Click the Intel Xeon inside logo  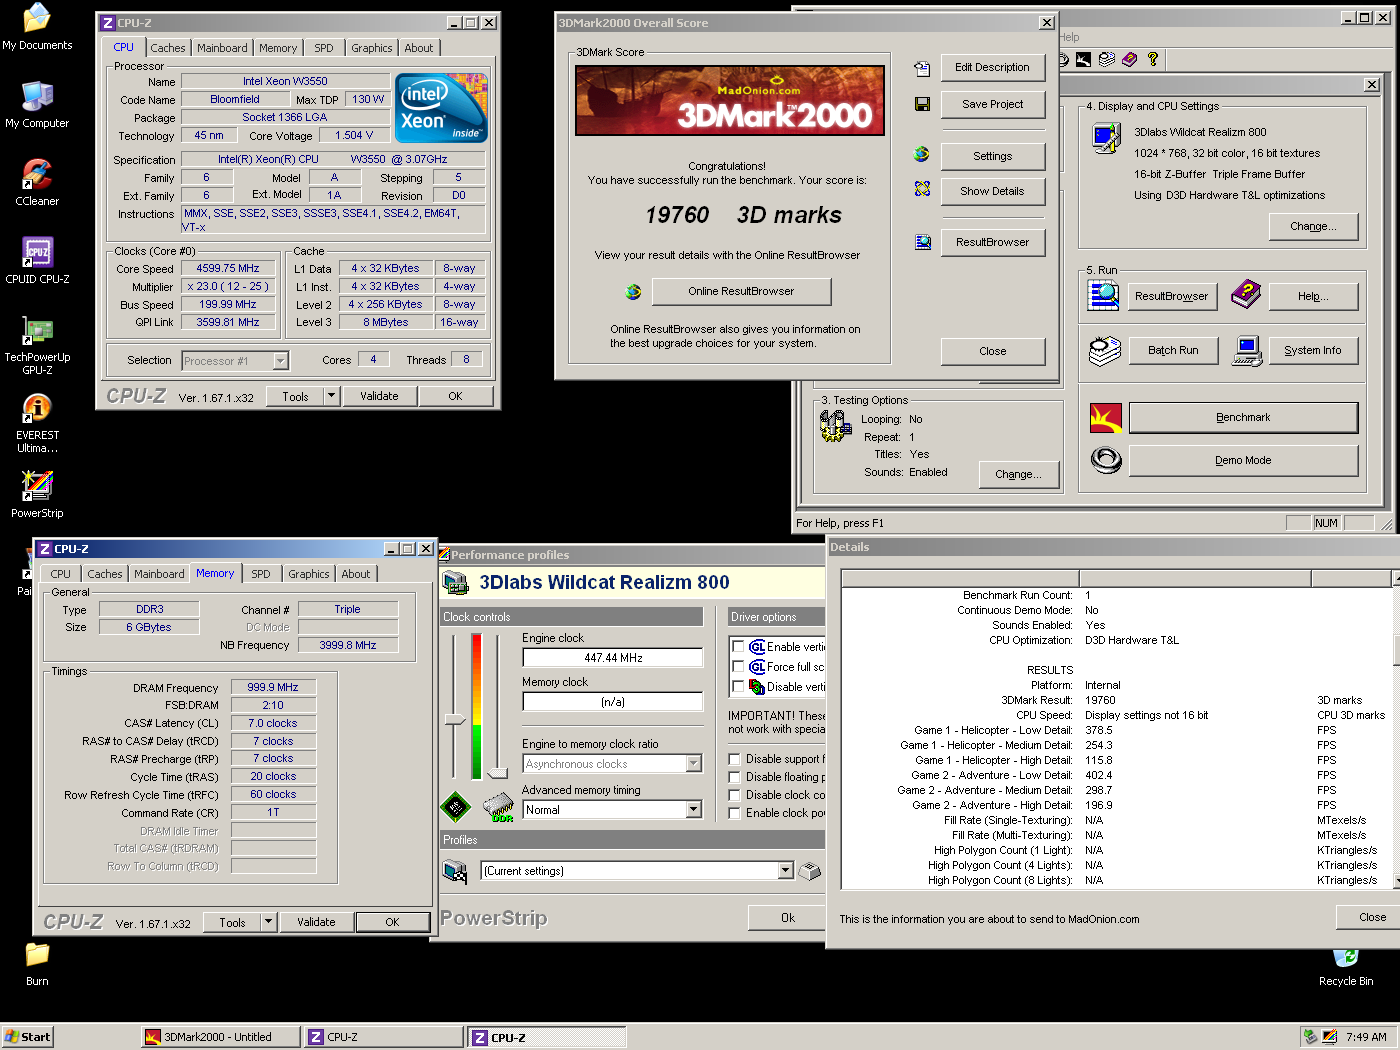pos(441,107)
